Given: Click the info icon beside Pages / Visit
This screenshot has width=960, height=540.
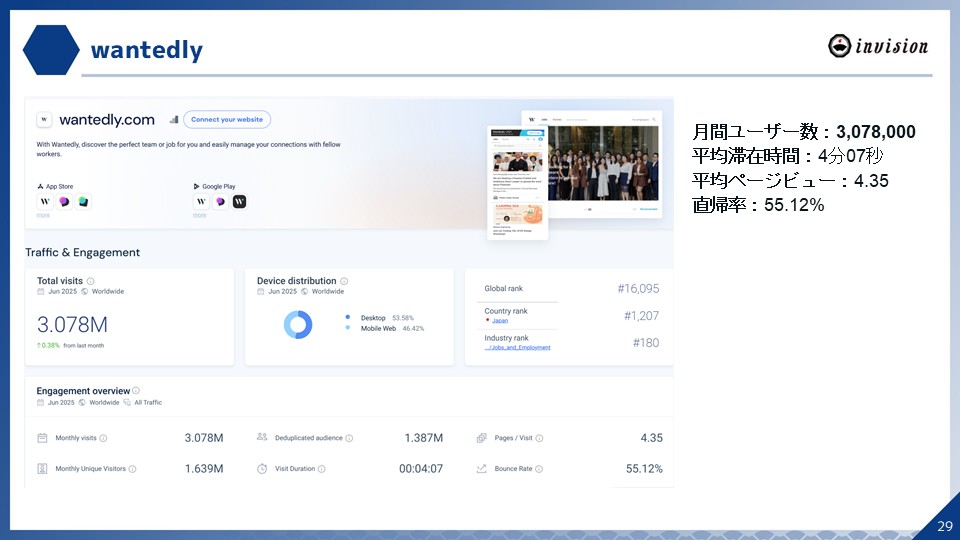Looking at the screenshot, I should (x=539, y=438).
